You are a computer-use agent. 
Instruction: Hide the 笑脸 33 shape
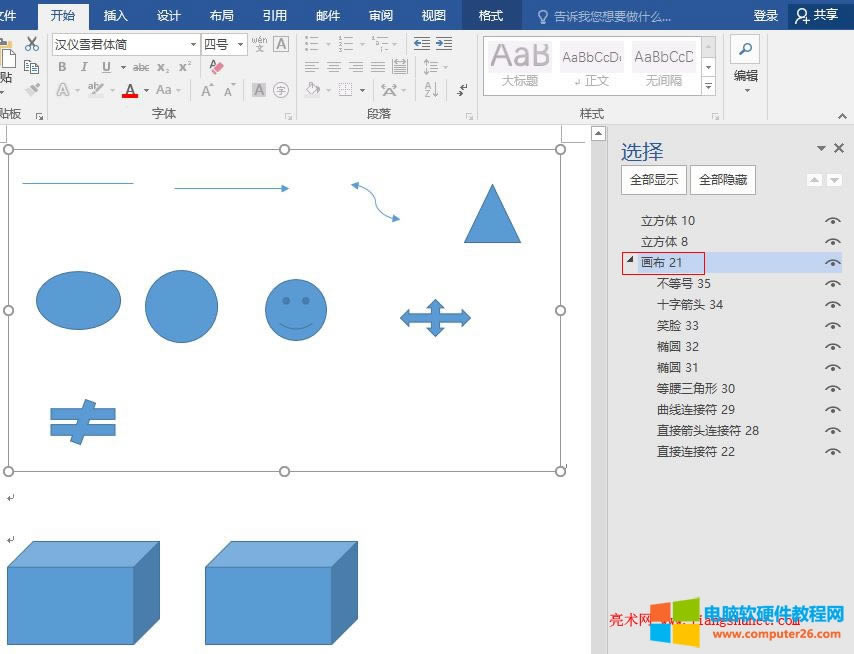click(x=833, y=324)
